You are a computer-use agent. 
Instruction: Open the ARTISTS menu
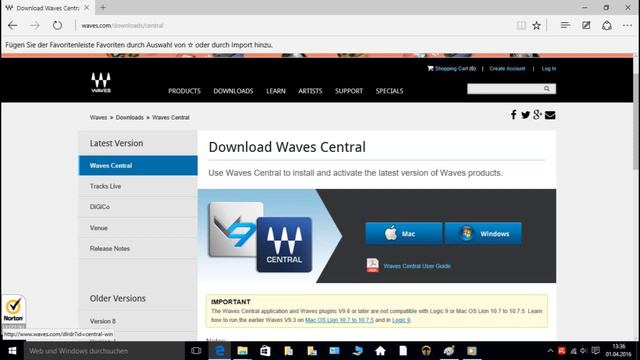pyautogui.click(x=310, y=91)
